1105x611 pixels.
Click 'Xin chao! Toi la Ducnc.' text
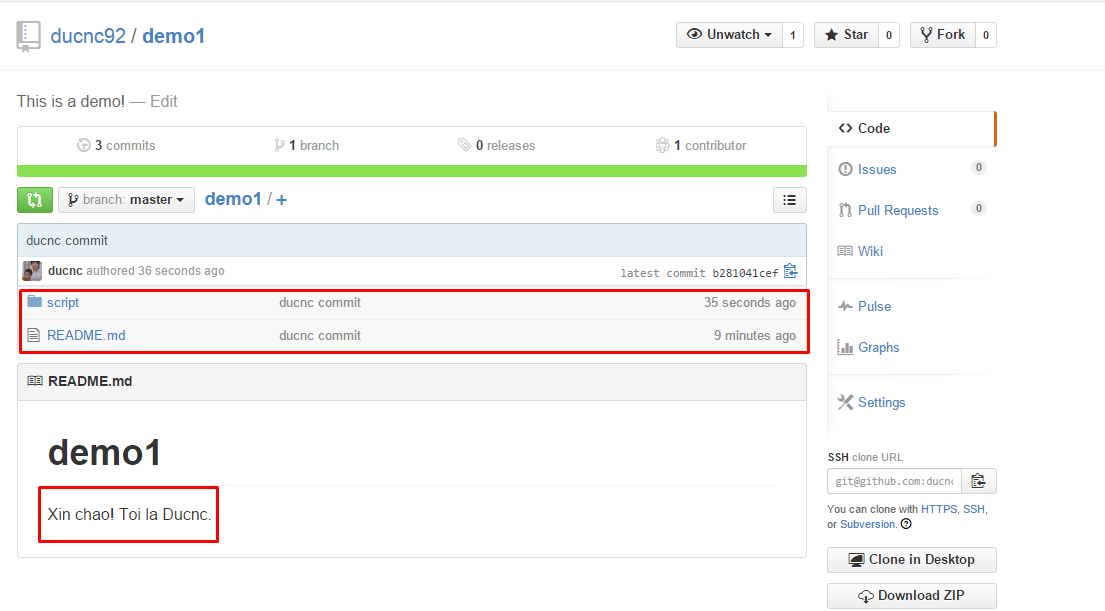coord(129,514)
